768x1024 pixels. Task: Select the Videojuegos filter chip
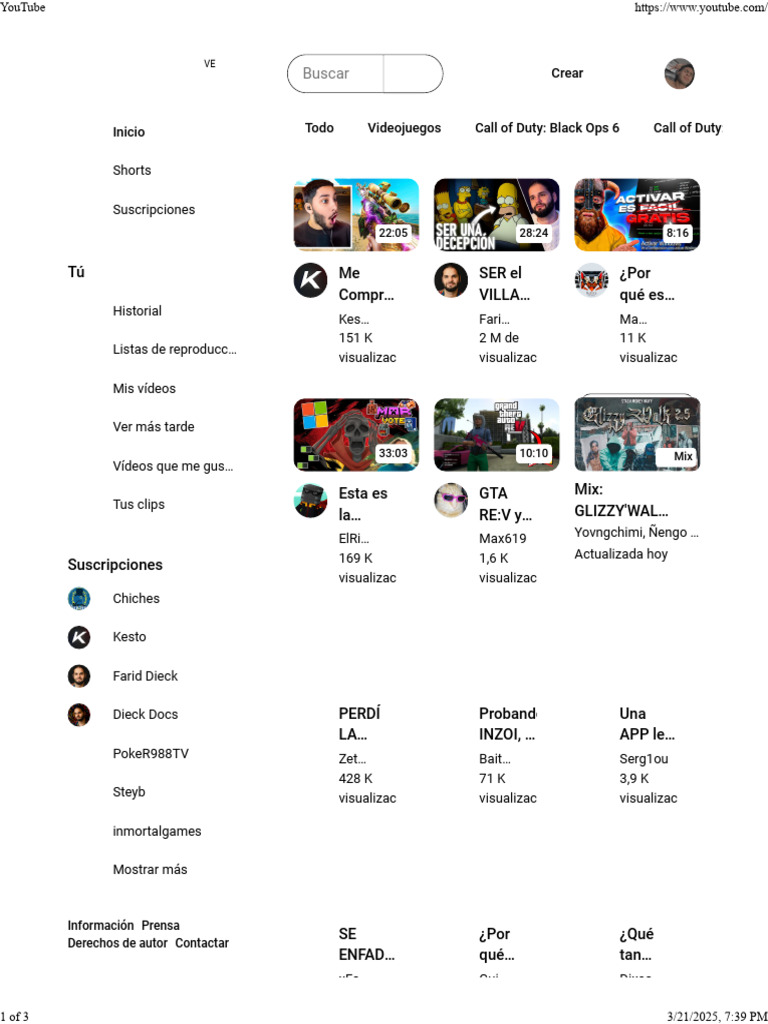click(404, 128)
